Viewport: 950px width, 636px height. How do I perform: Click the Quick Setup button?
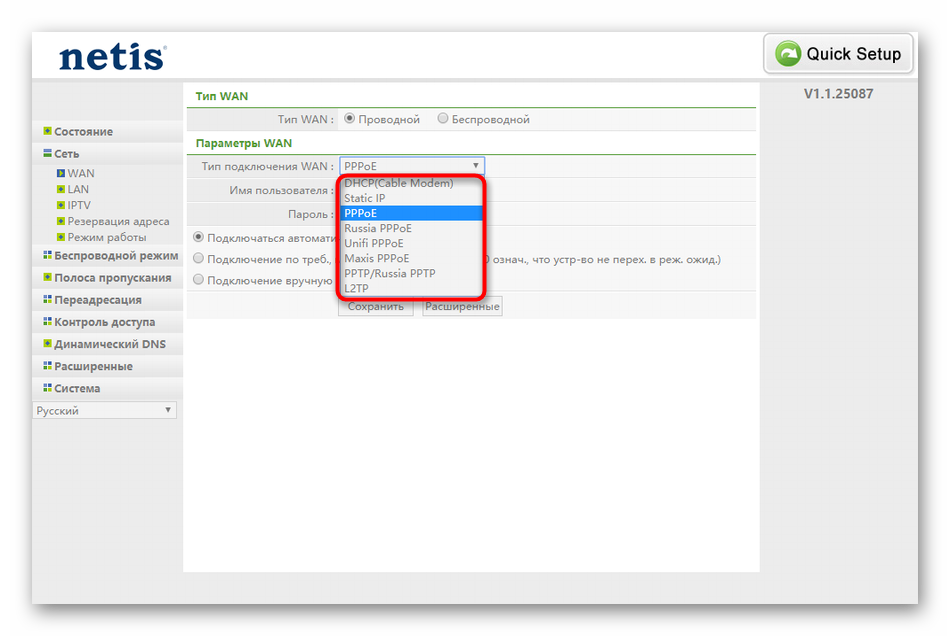[x=839, y=54]
